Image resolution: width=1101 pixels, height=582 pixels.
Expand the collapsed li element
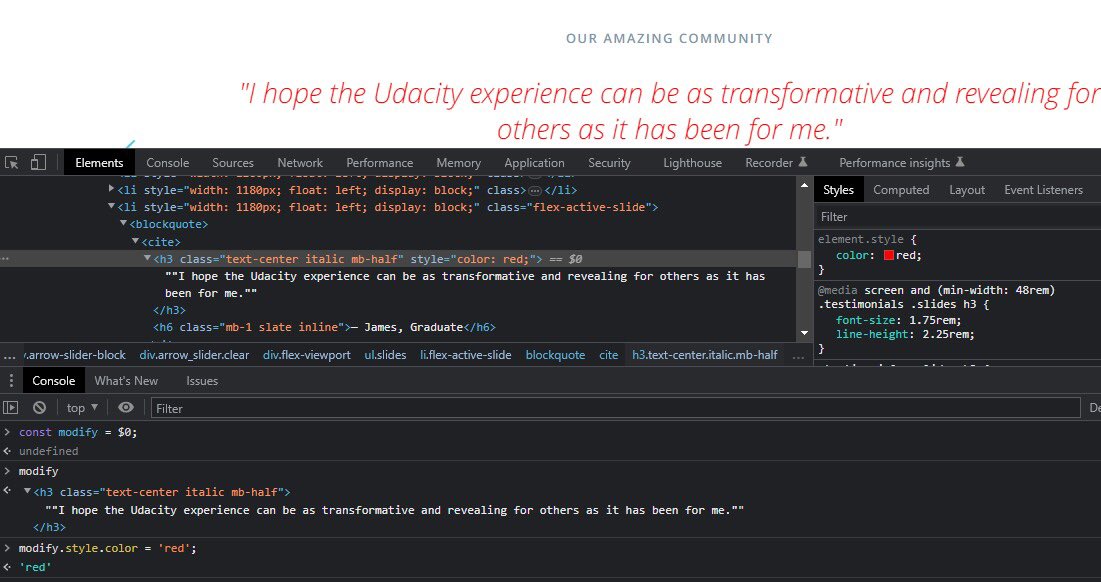click(x=112, y=189)
